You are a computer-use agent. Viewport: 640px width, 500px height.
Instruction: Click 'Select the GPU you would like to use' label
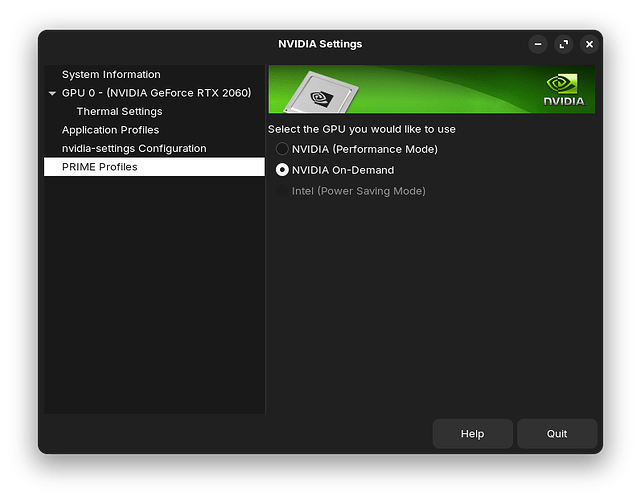(x=362, y=129)
